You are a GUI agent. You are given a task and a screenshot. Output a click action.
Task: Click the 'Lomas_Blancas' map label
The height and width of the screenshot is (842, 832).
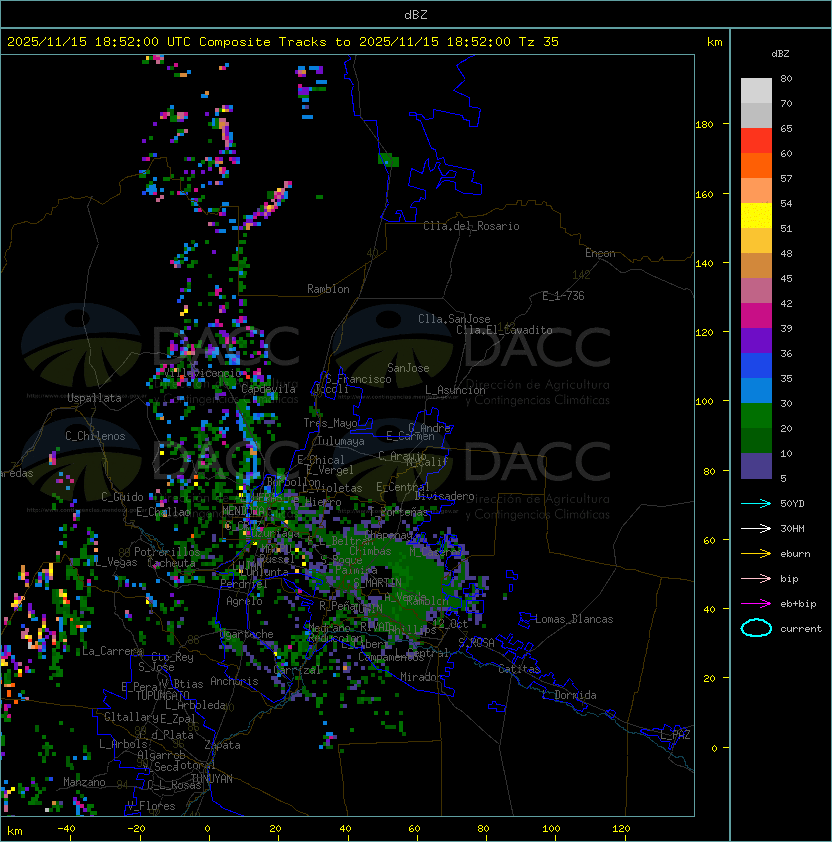tap(574, 619)
